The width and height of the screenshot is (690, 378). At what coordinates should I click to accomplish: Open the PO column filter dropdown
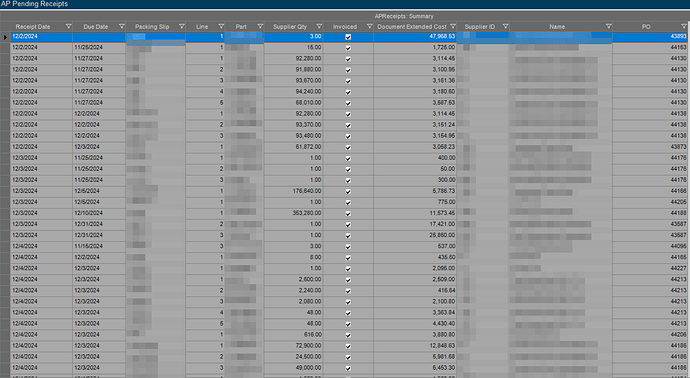pos(684,26)
